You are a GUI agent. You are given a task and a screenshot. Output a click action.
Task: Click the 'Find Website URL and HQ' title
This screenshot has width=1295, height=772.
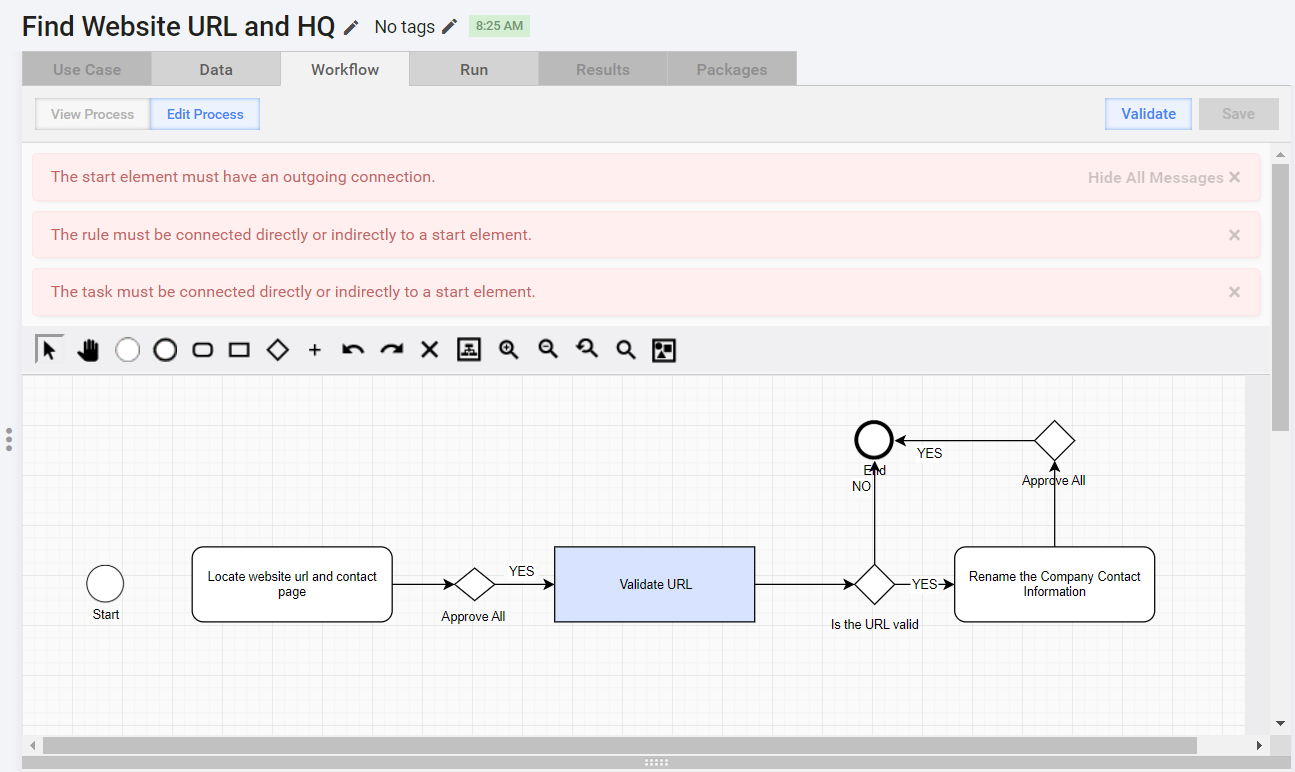coord(179,26)
